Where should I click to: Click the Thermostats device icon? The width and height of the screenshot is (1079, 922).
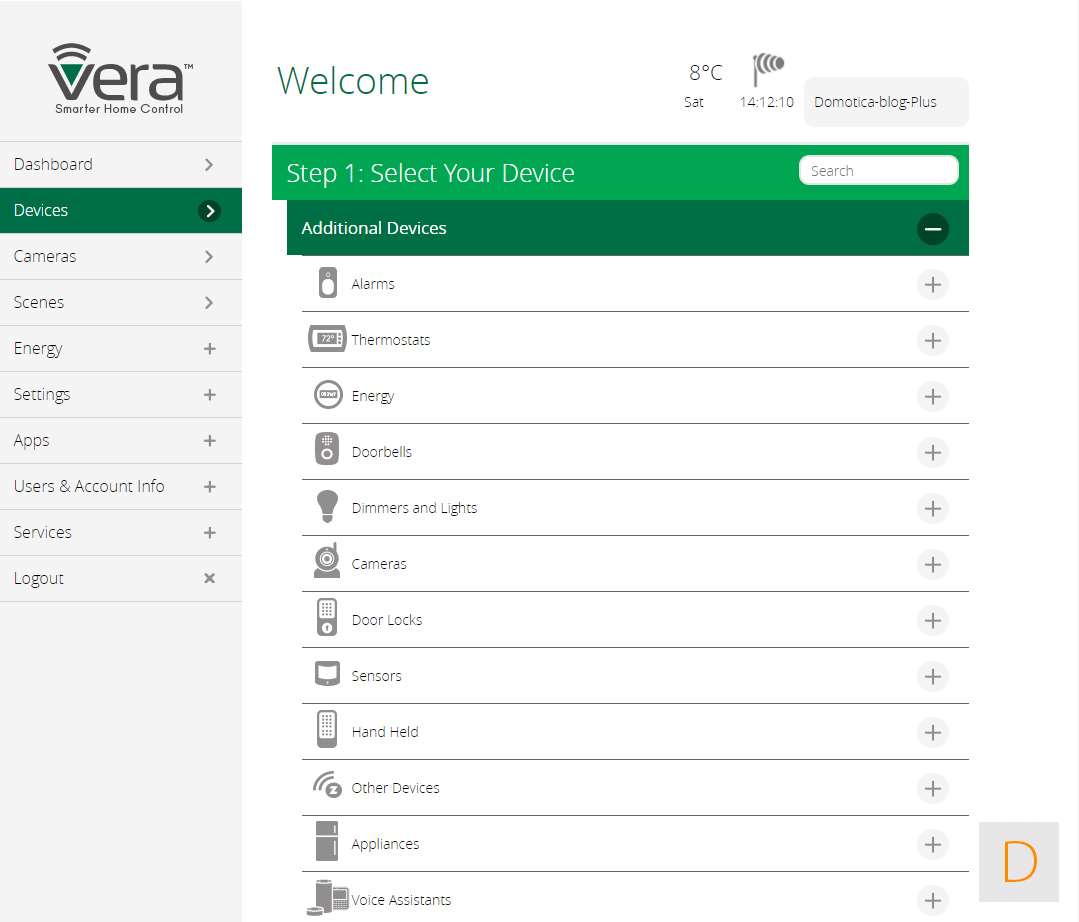[x=327, y=340]
